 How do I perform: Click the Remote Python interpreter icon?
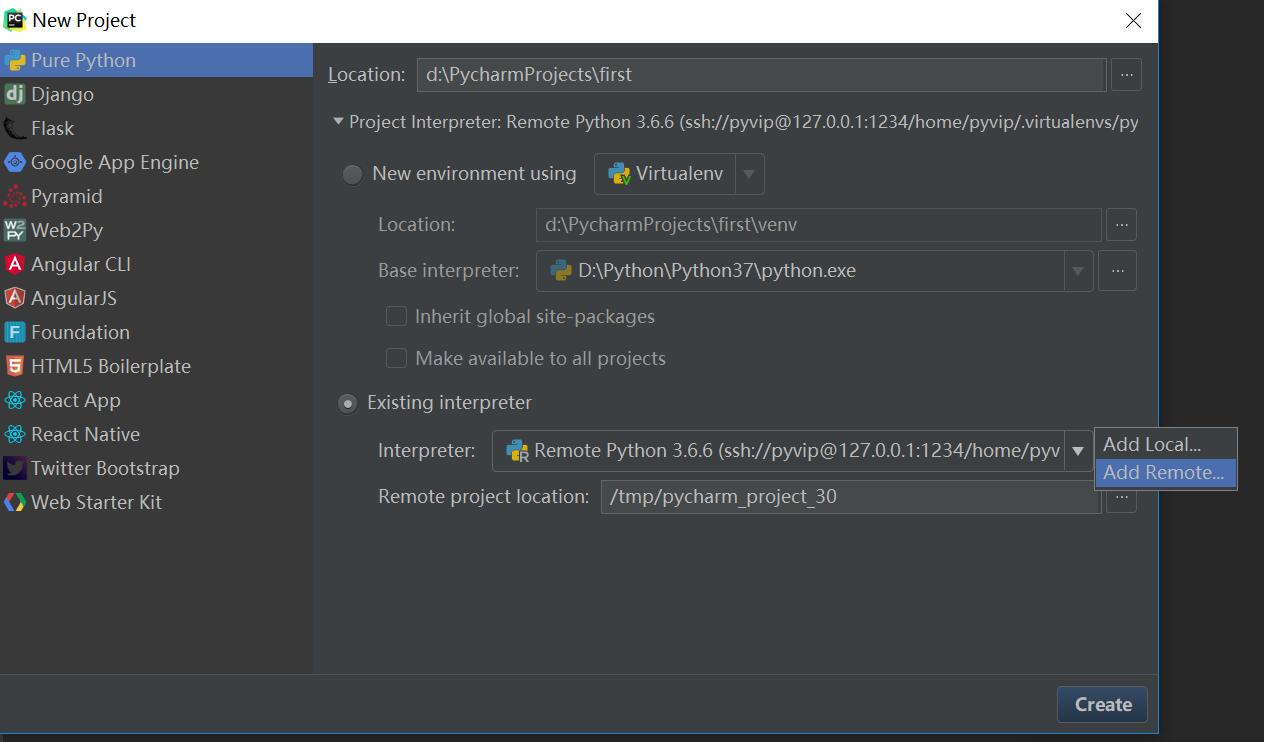[x=518, y=451]
